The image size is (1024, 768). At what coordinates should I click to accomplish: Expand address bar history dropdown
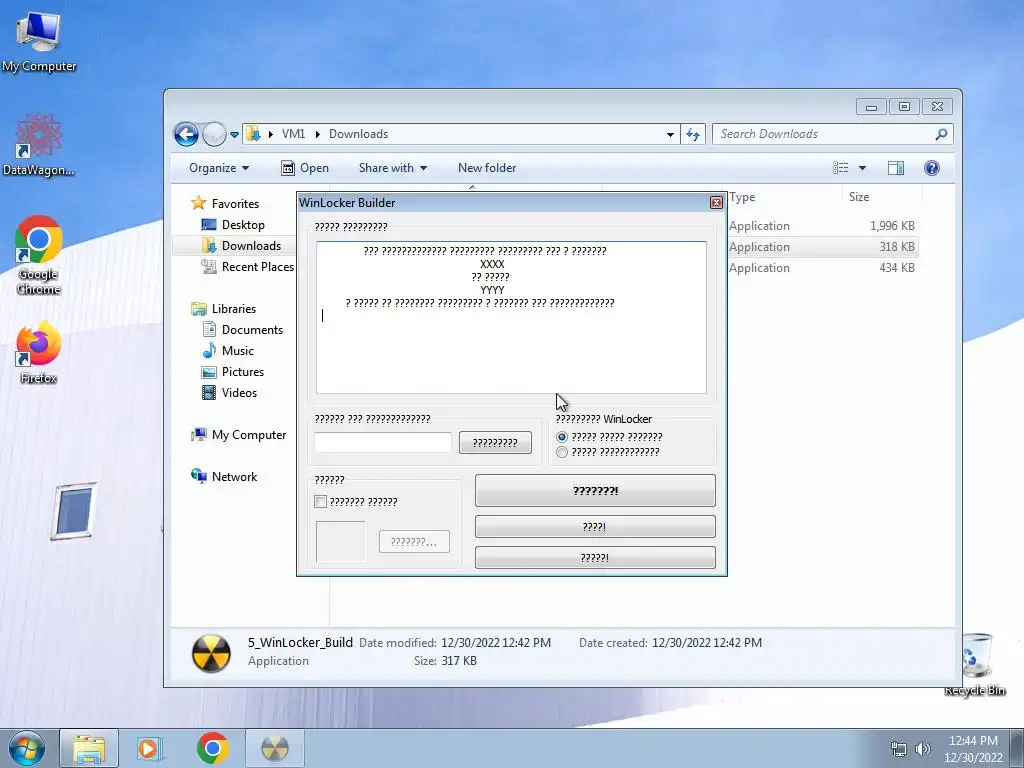tap(670, 135)
